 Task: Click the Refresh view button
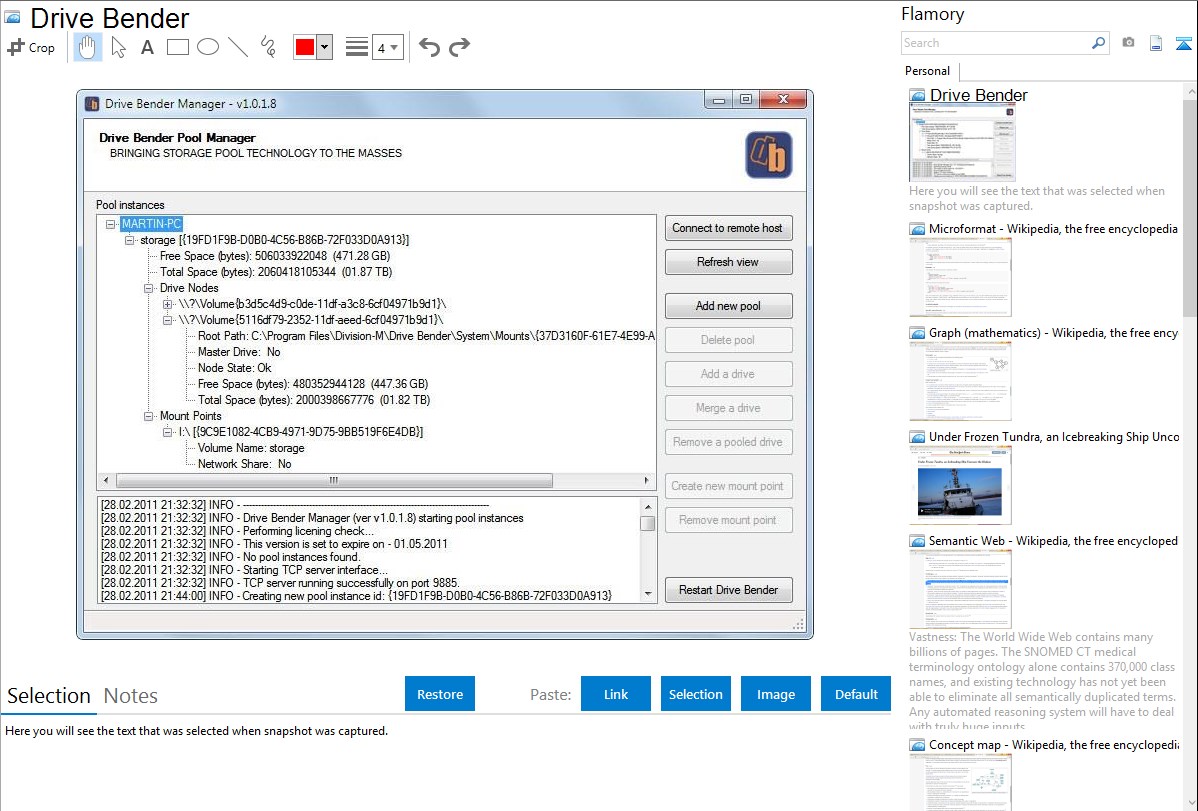[x=727, y=262]
